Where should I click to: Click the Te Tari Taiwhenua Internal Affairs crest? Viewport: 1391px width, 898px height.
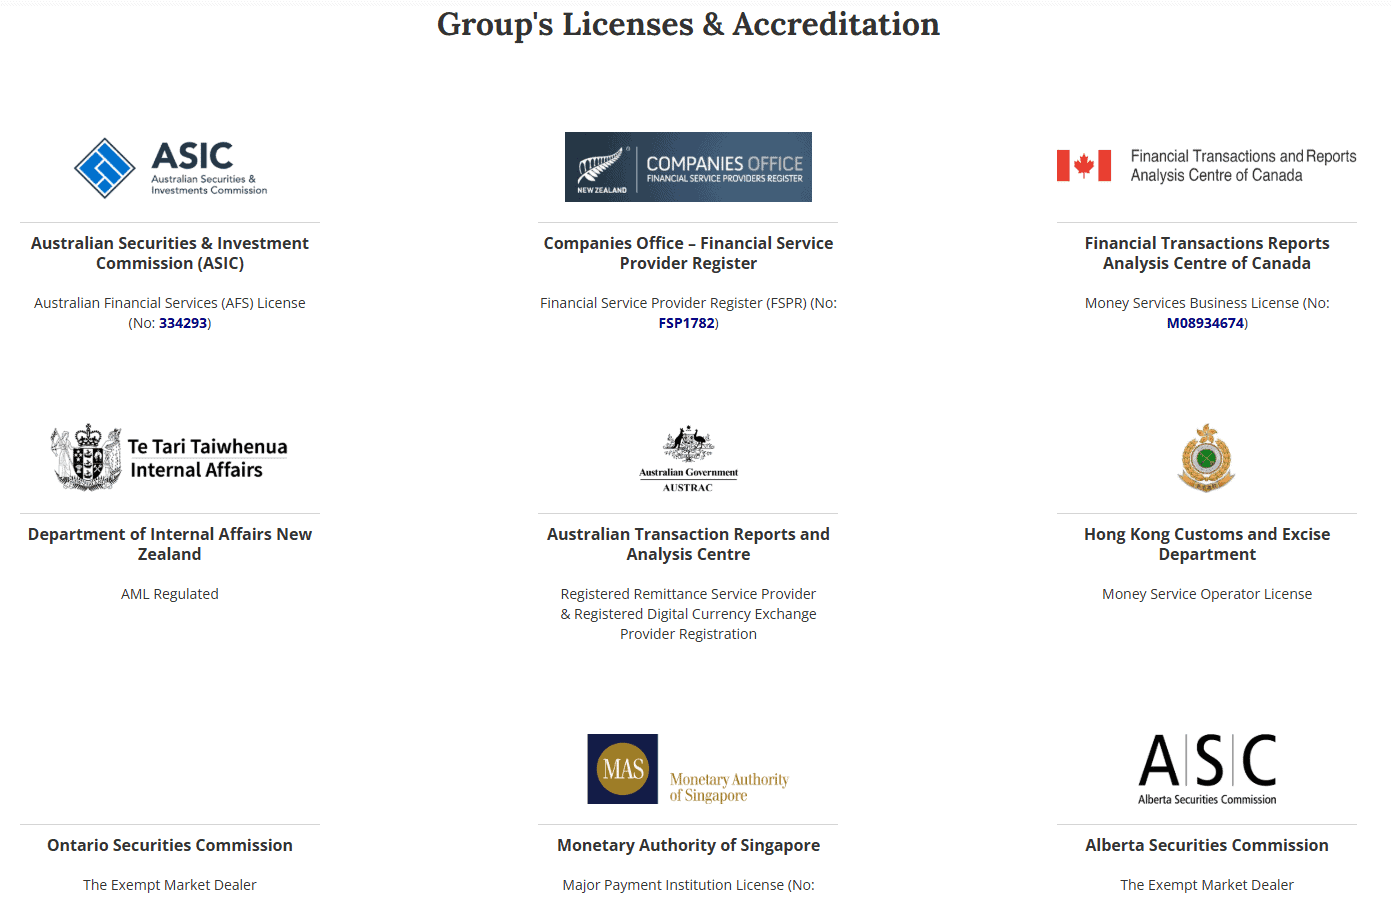pyautogui.click(x=88, y=457)
